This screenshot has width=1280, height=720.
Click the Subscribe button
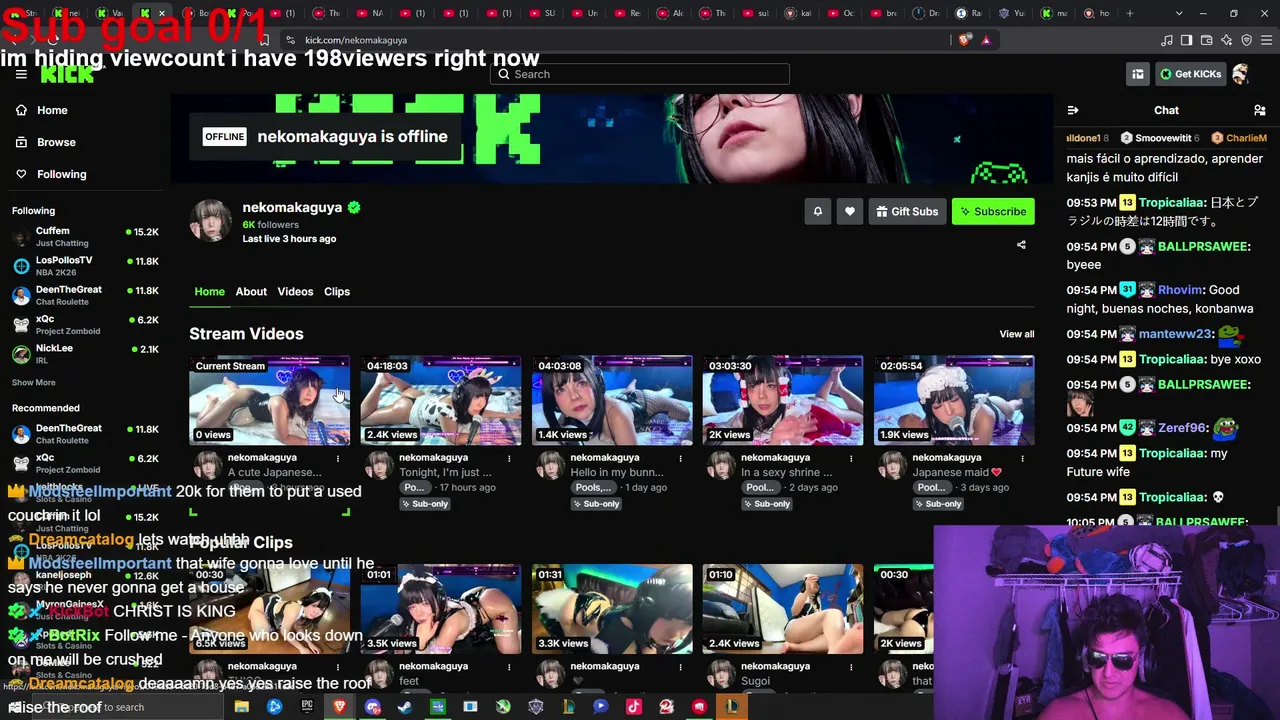pos(993,211)
